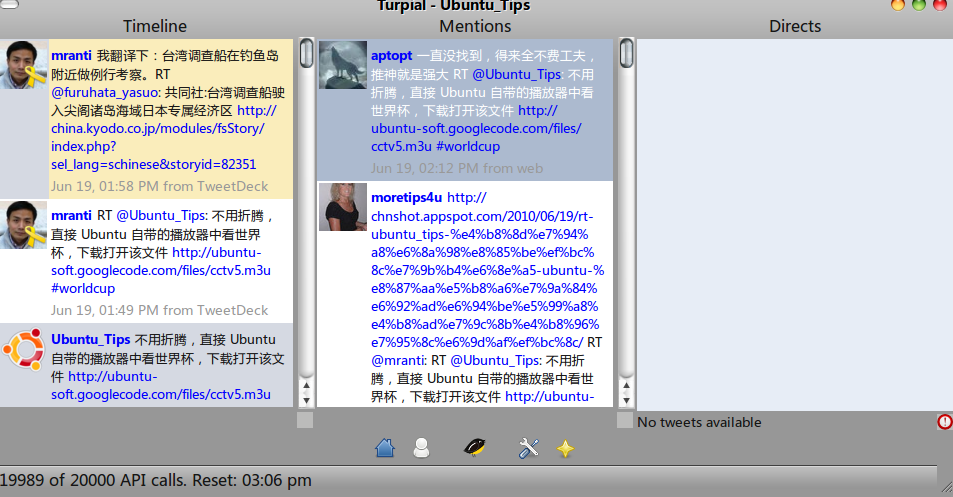Click the Mentions column header
Viewport: 953px width, 497px height.
coord(475,26)
